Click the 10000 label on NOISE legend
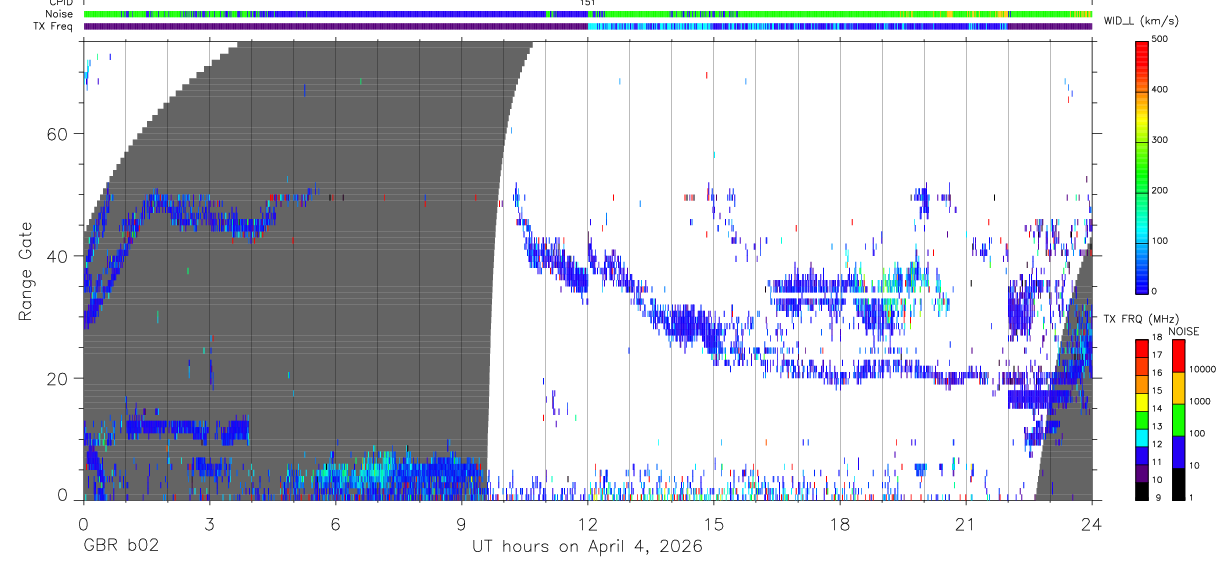The width and height of the screenshot is (1228, 567). (x=1202, y=371)
